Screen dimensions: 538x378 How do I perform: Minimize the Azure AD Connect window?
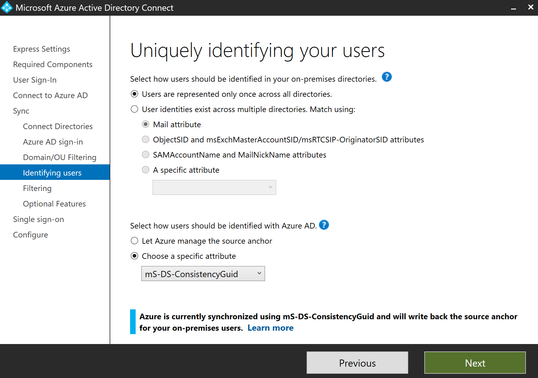(x=513, y=8)
